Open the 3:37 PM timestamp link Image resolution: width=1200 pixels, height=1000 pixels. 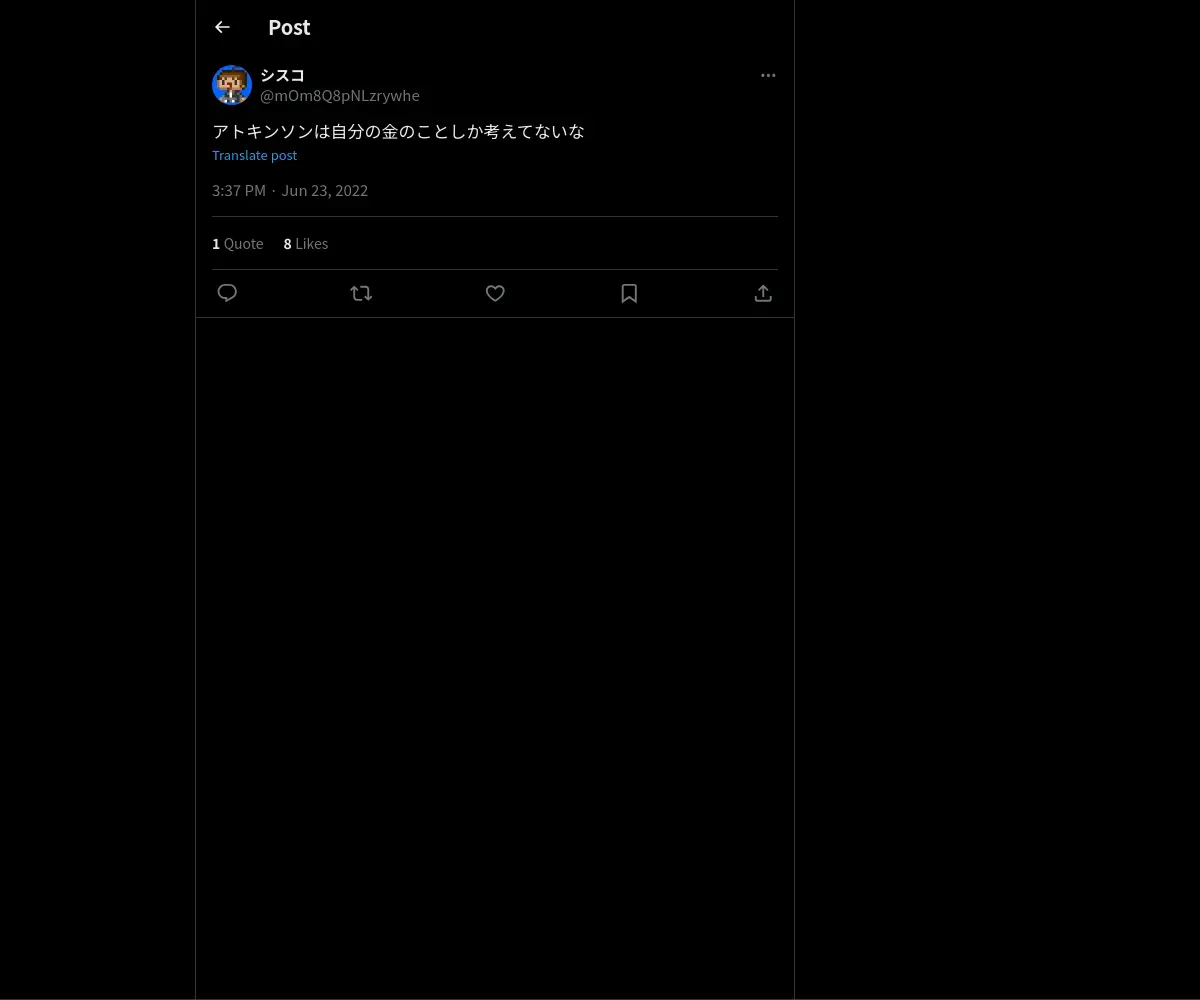239,190
